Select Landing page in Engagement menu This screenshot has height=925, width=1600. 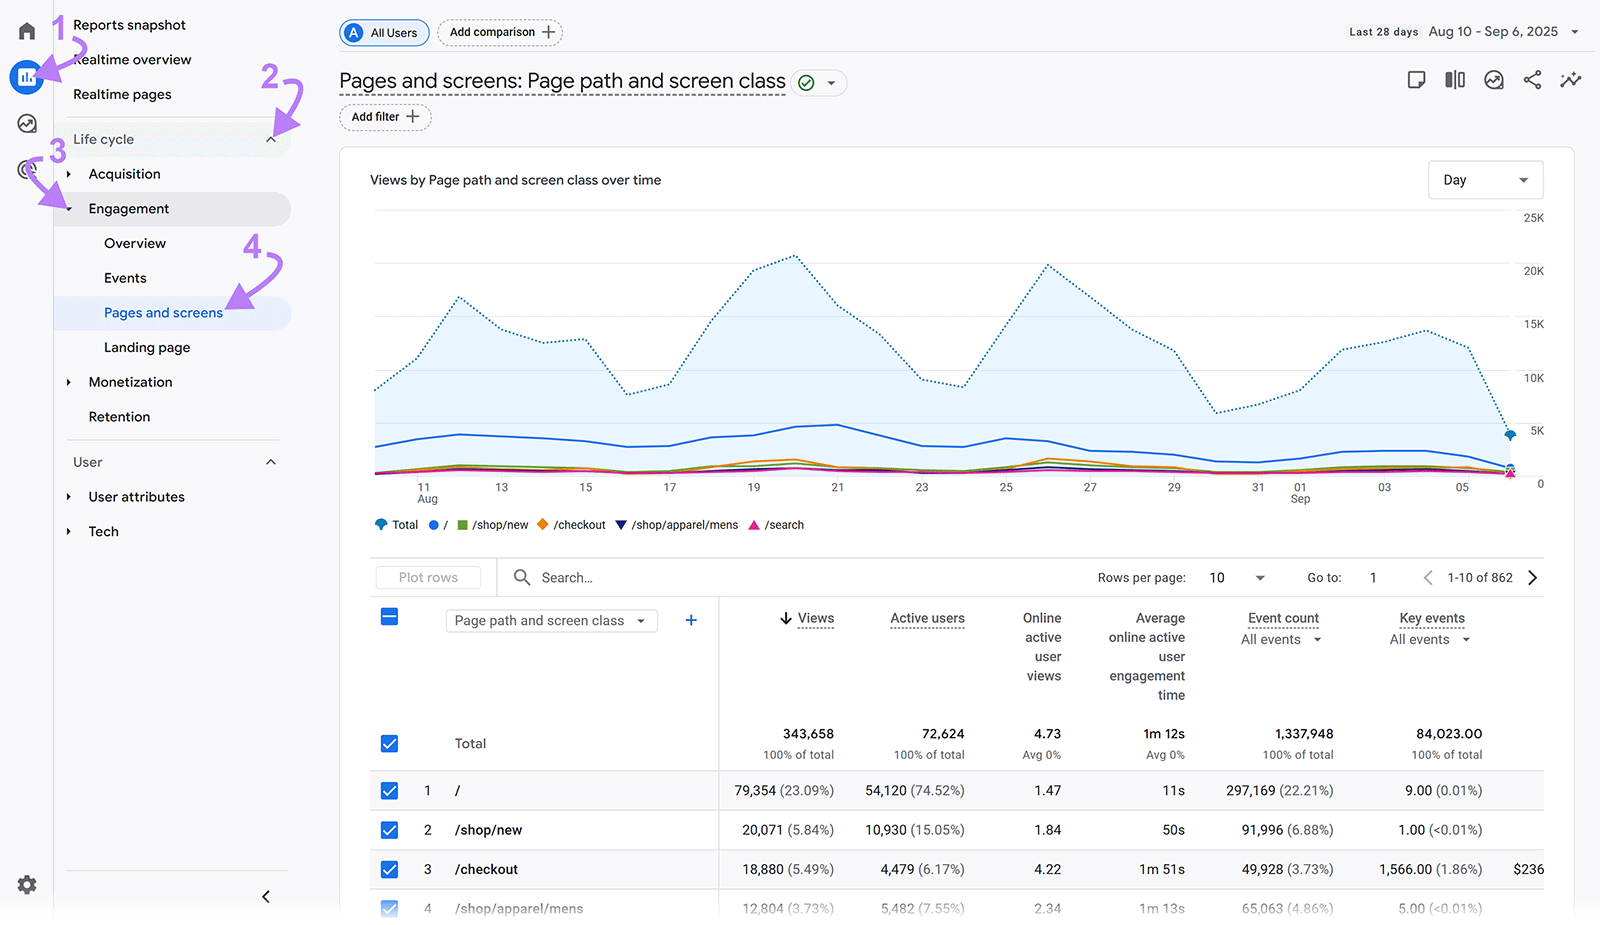click(147, 347)
